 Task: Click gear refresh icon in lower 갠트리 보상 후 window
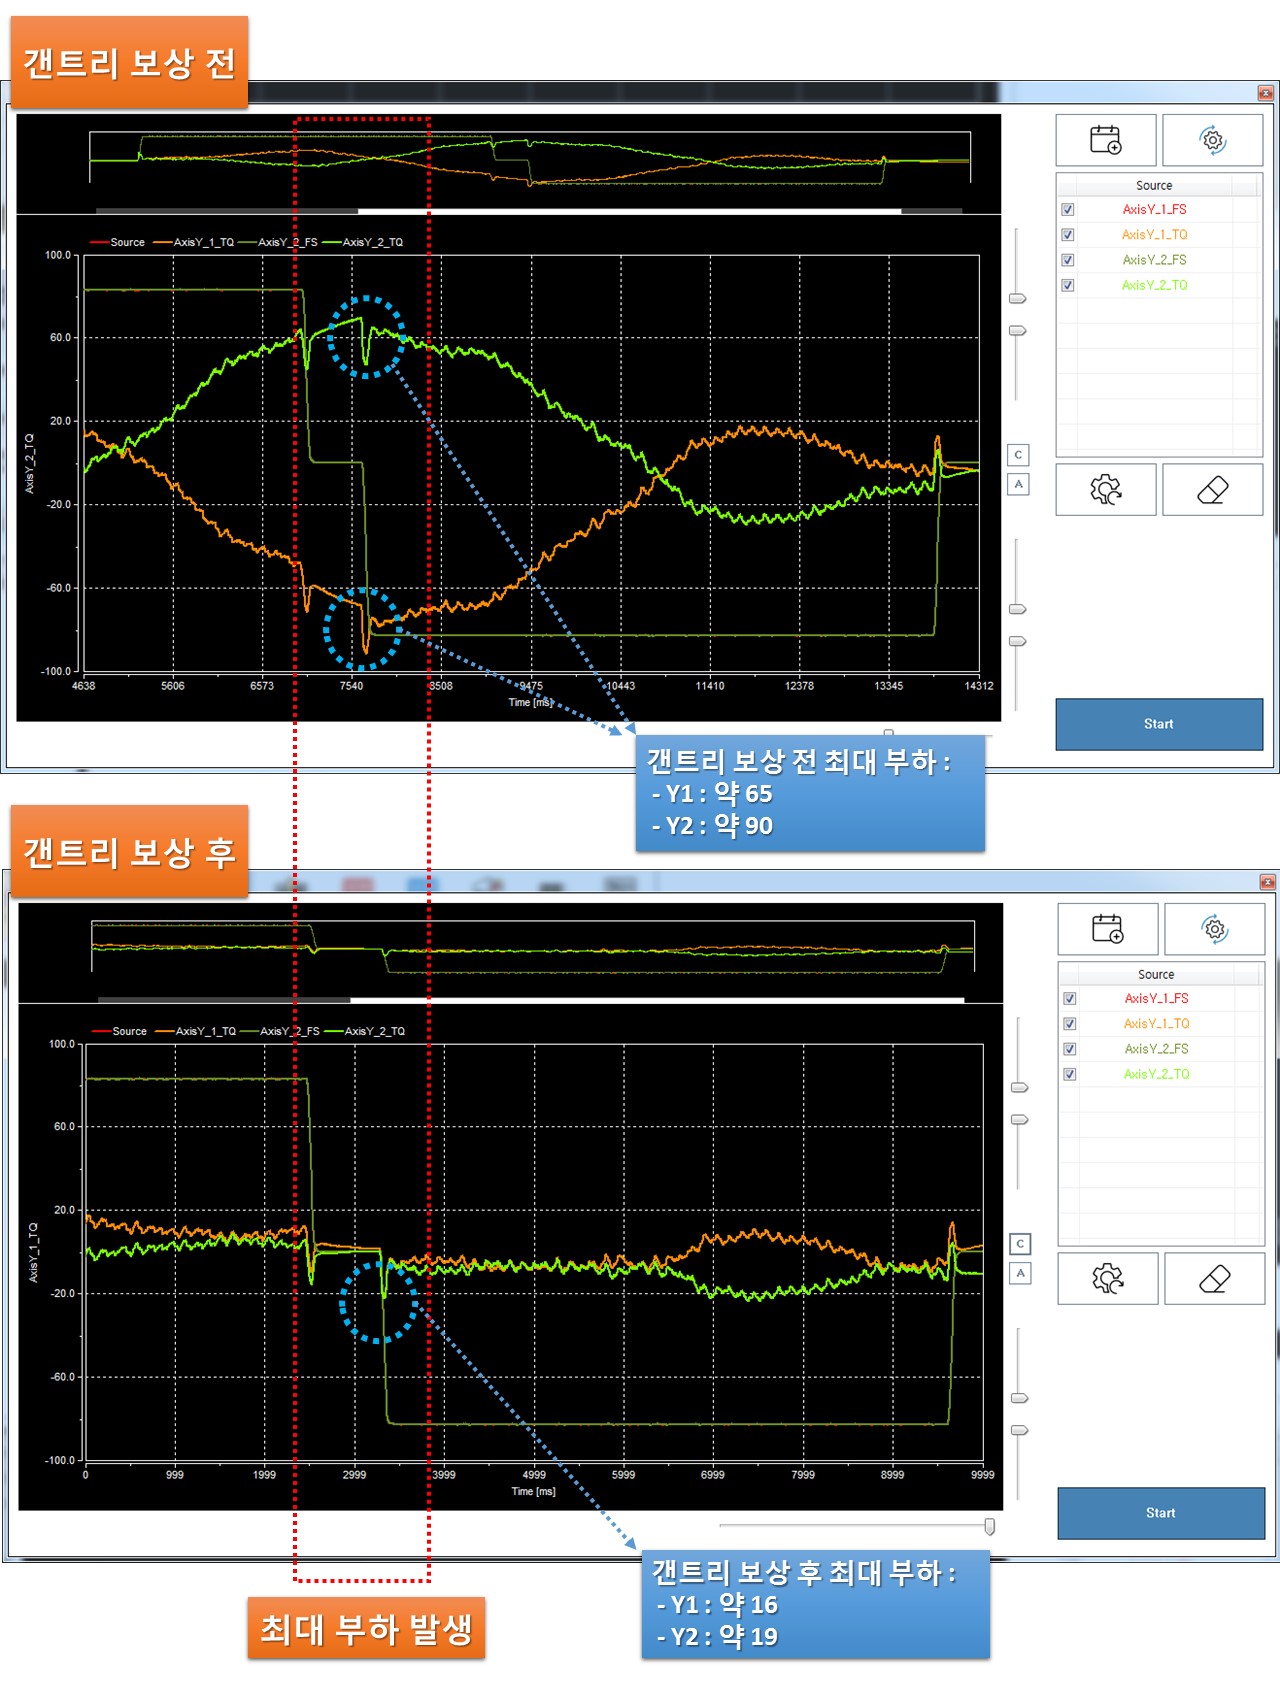(1214, 929)
